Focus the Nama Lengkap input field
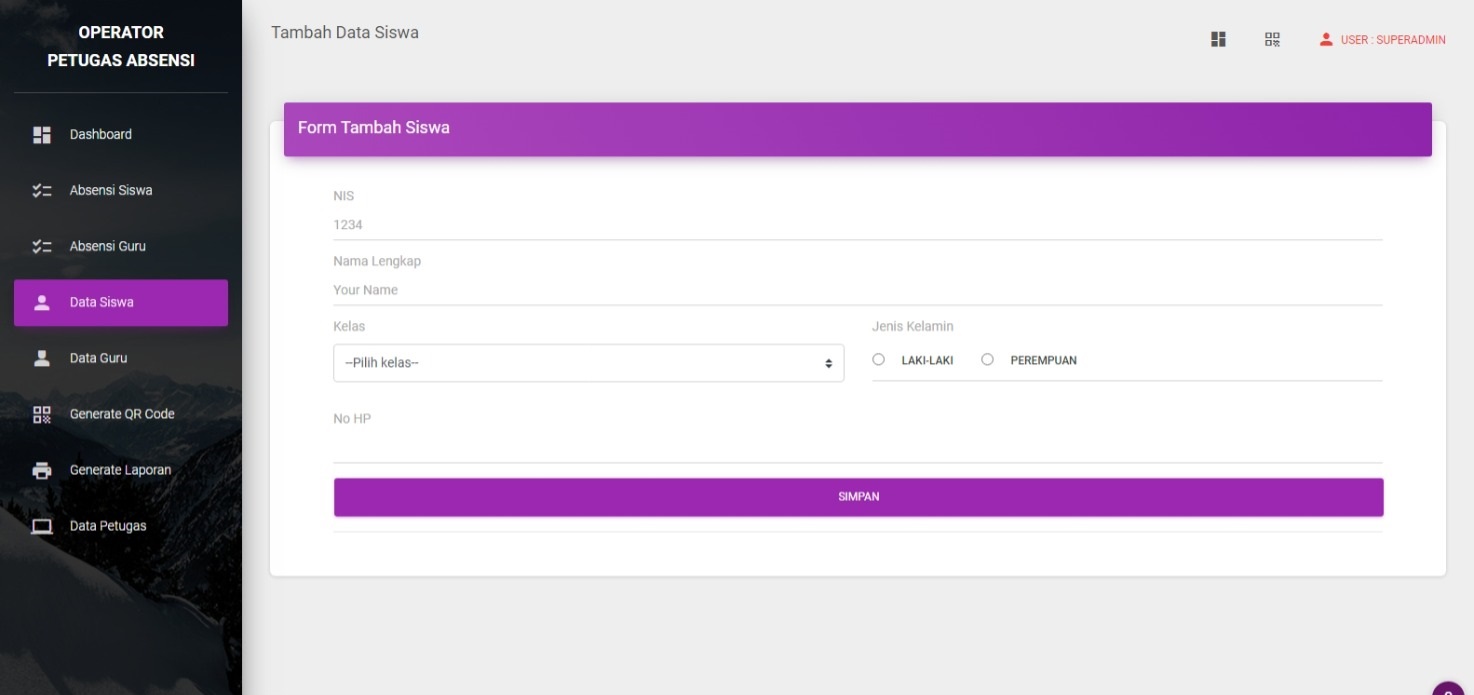Image resolution: width=1474 pixels, height=695 pixels. [x=857, y=290]
